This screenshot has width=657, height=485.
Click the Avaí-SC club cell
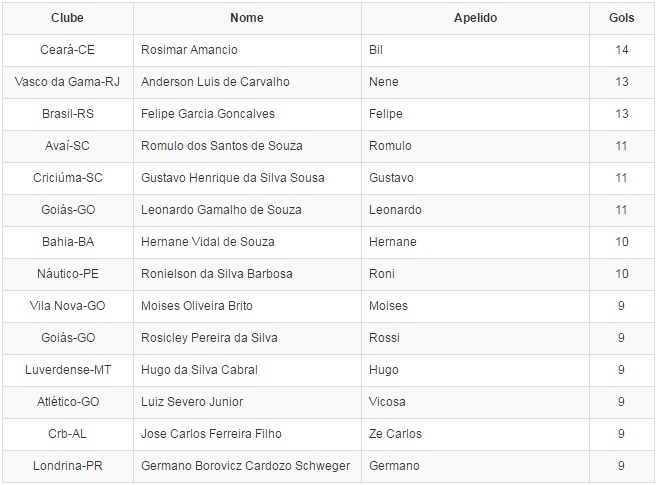[67, 146]
